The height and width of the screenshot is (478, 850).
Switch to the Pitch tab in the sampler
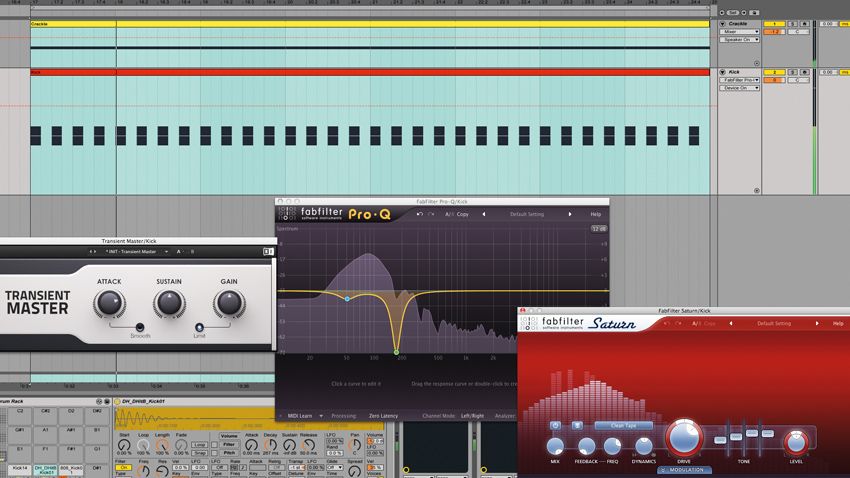pos(229,453)
